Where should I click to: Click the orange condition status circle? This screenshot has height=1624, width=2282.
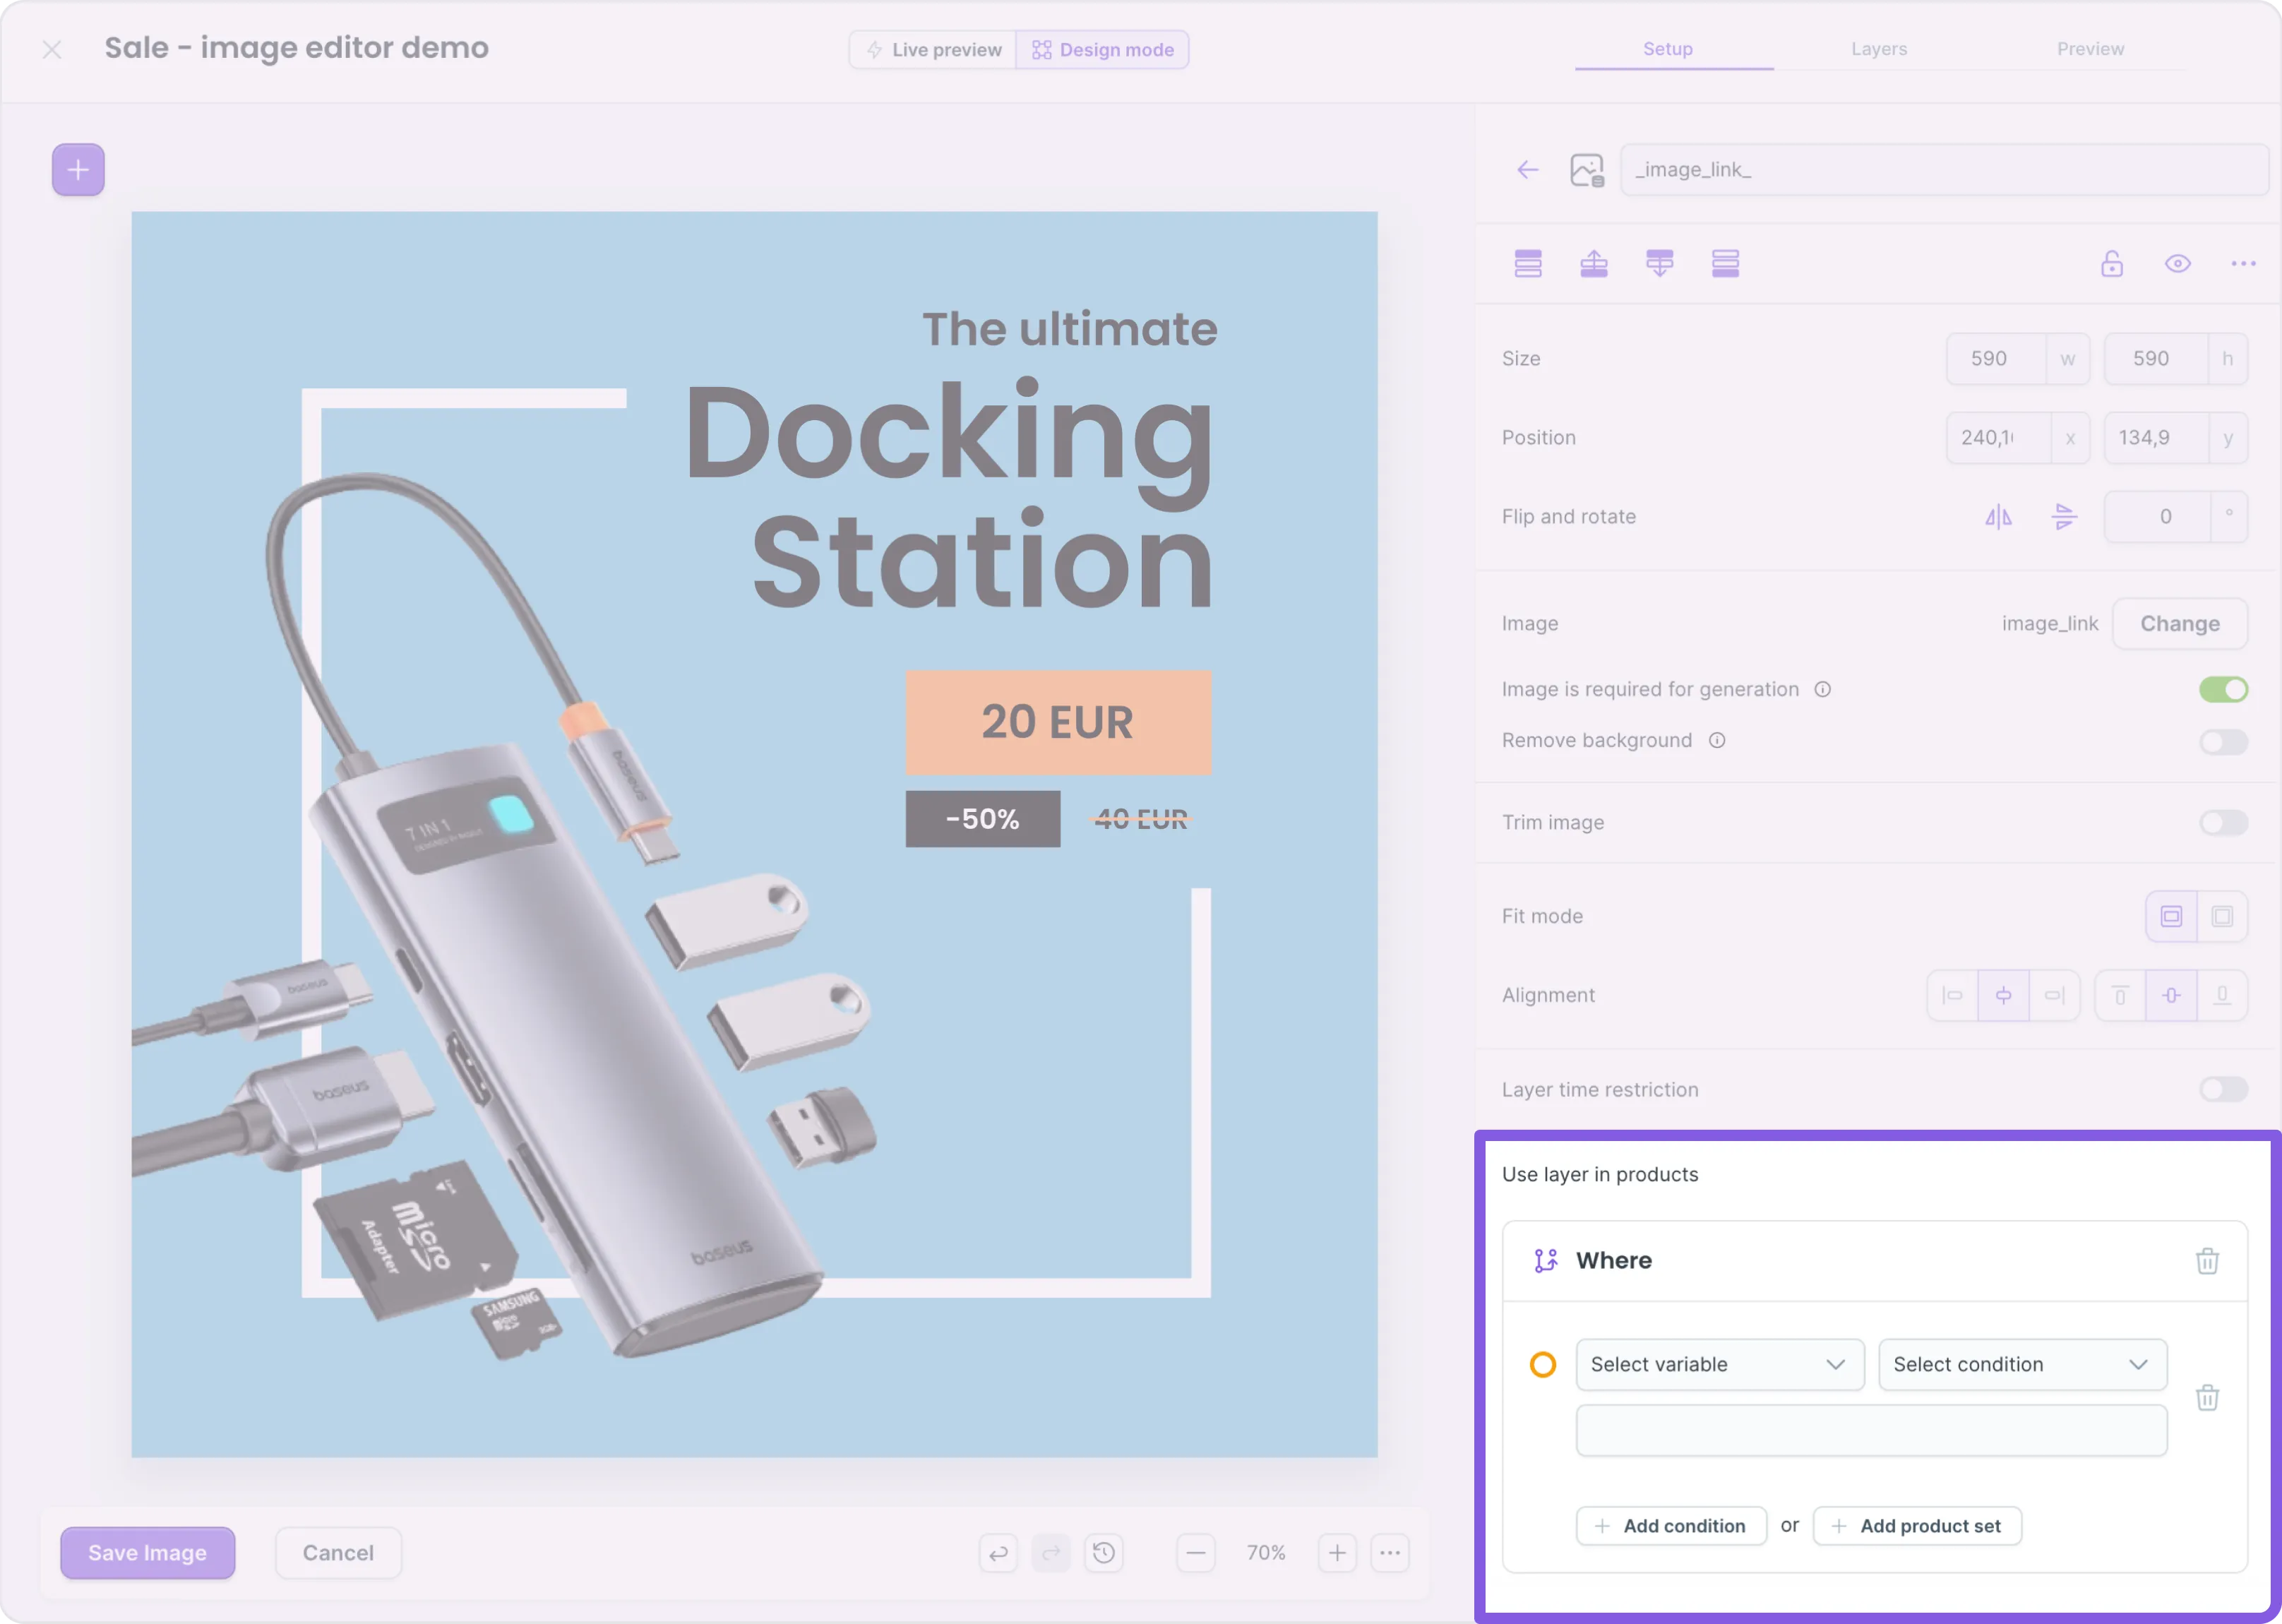[x=1543, y=1365]
